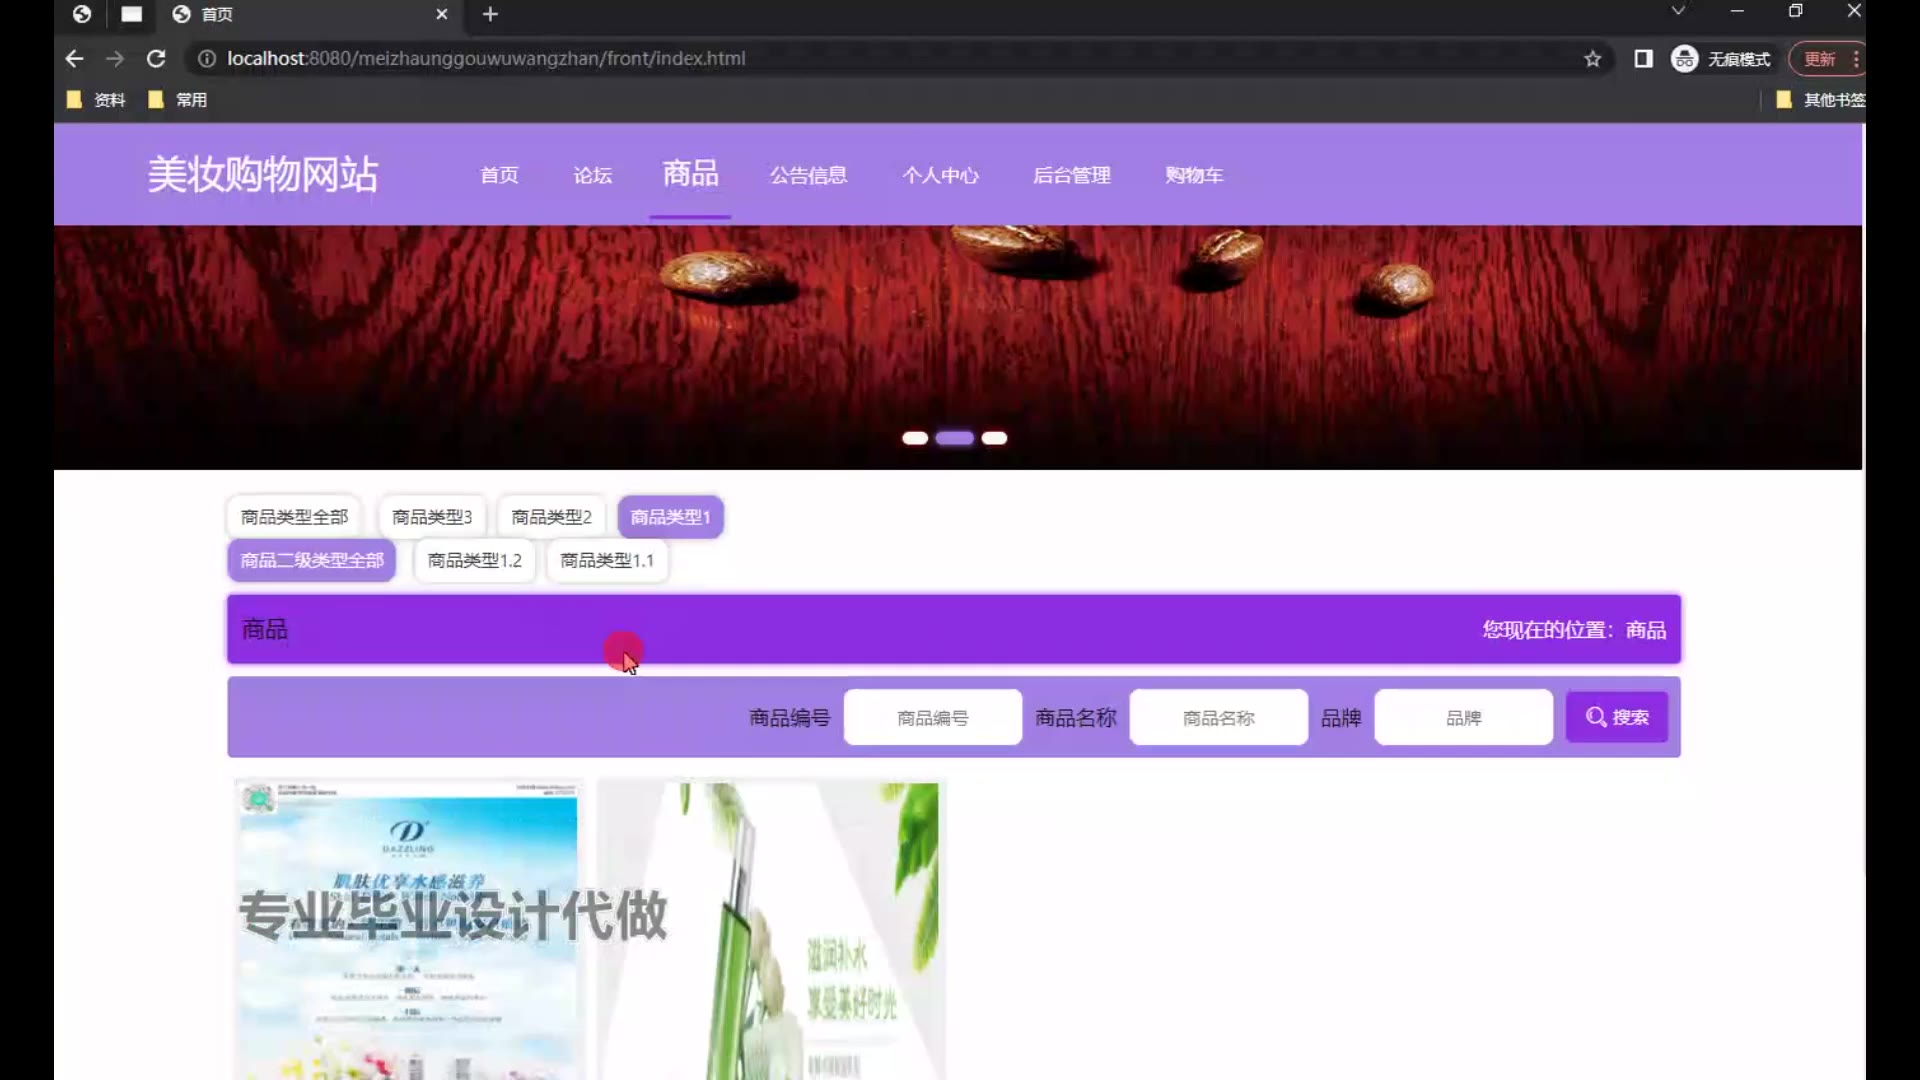Open the 其他书签 bookmarks folder

click(1820, 100)
